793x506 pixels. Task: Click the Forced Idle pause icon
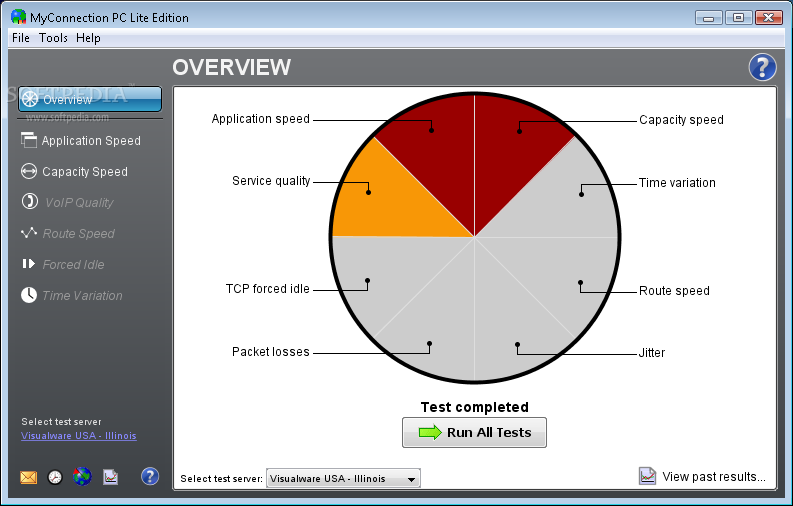click(29, 264)
